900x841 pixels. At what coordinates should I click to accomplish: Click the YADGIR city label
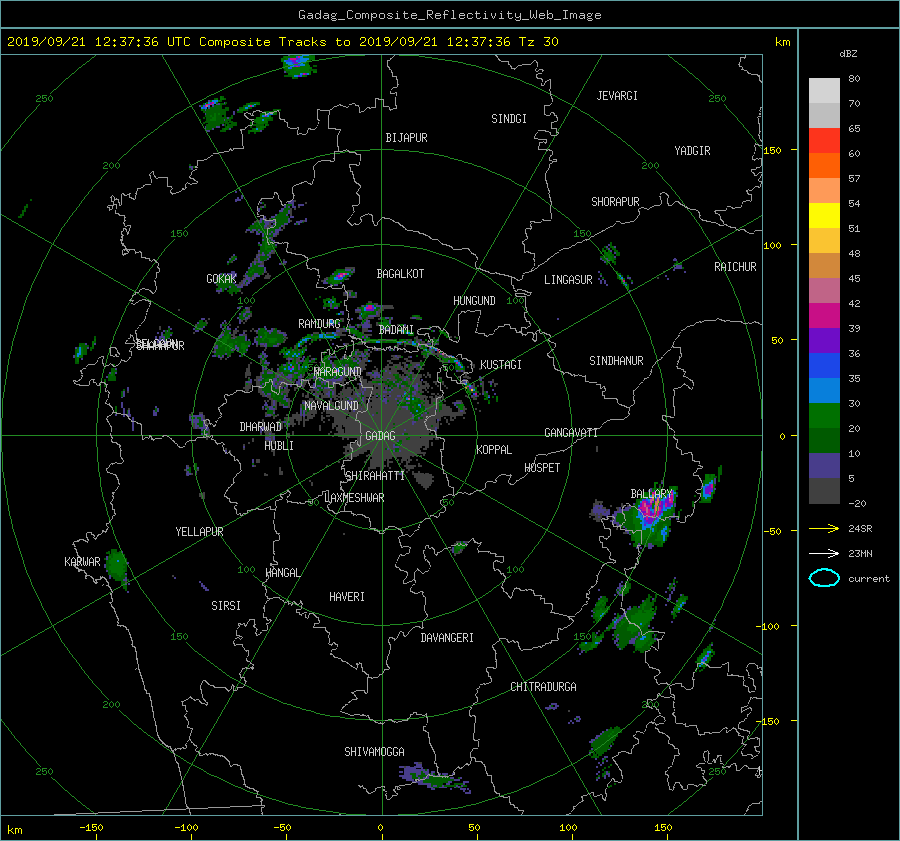pyautogui.click(x=692, y=151)
